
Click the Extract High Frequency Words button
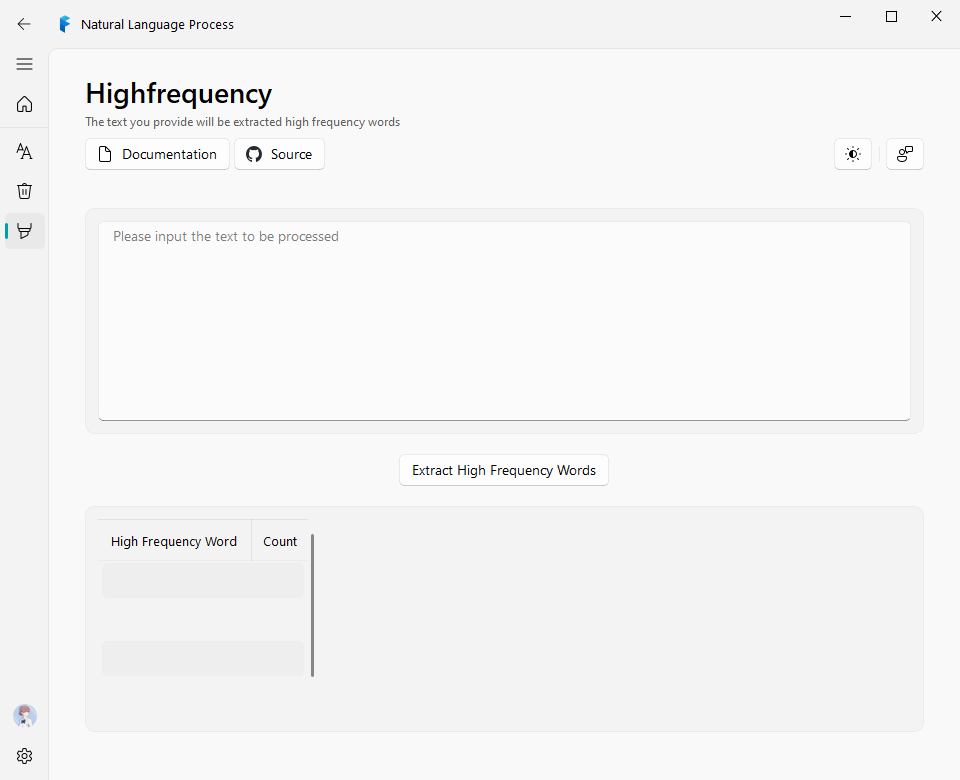tap(503, 470)
